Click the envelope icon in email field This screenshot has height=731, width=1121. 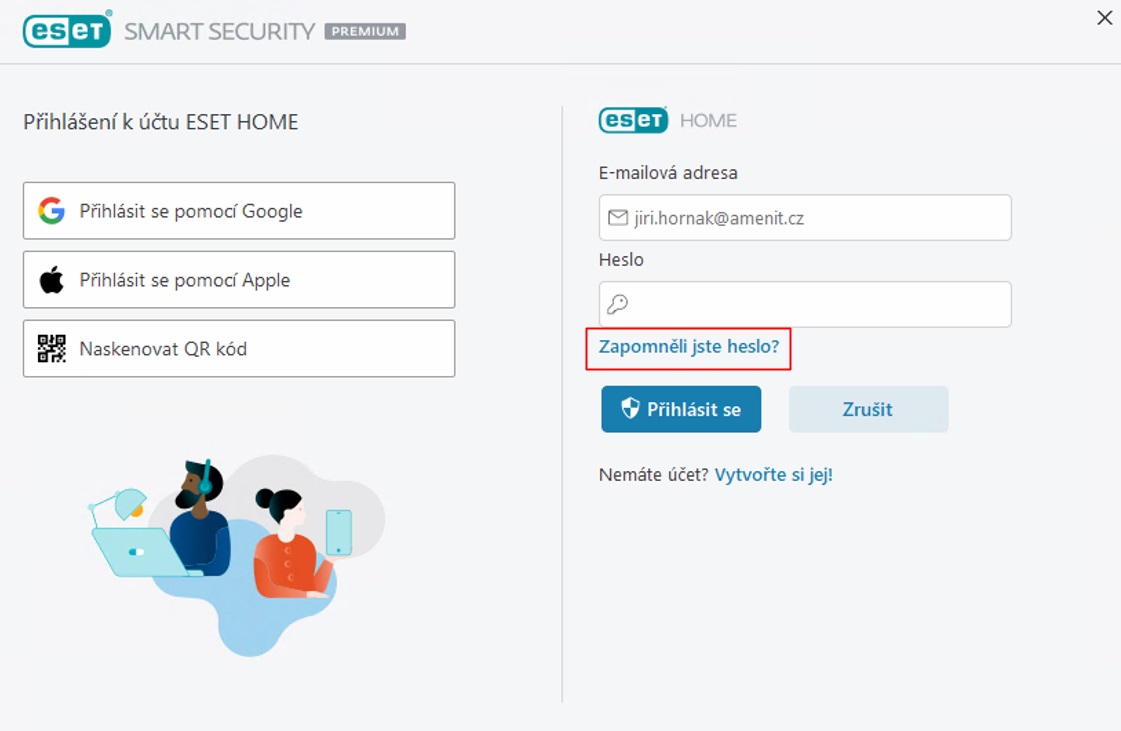click(x=618, y=217)
